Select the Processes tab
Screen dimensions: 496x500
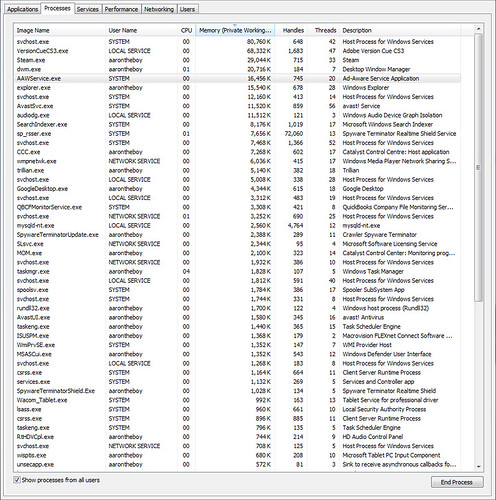coord(57,8)
